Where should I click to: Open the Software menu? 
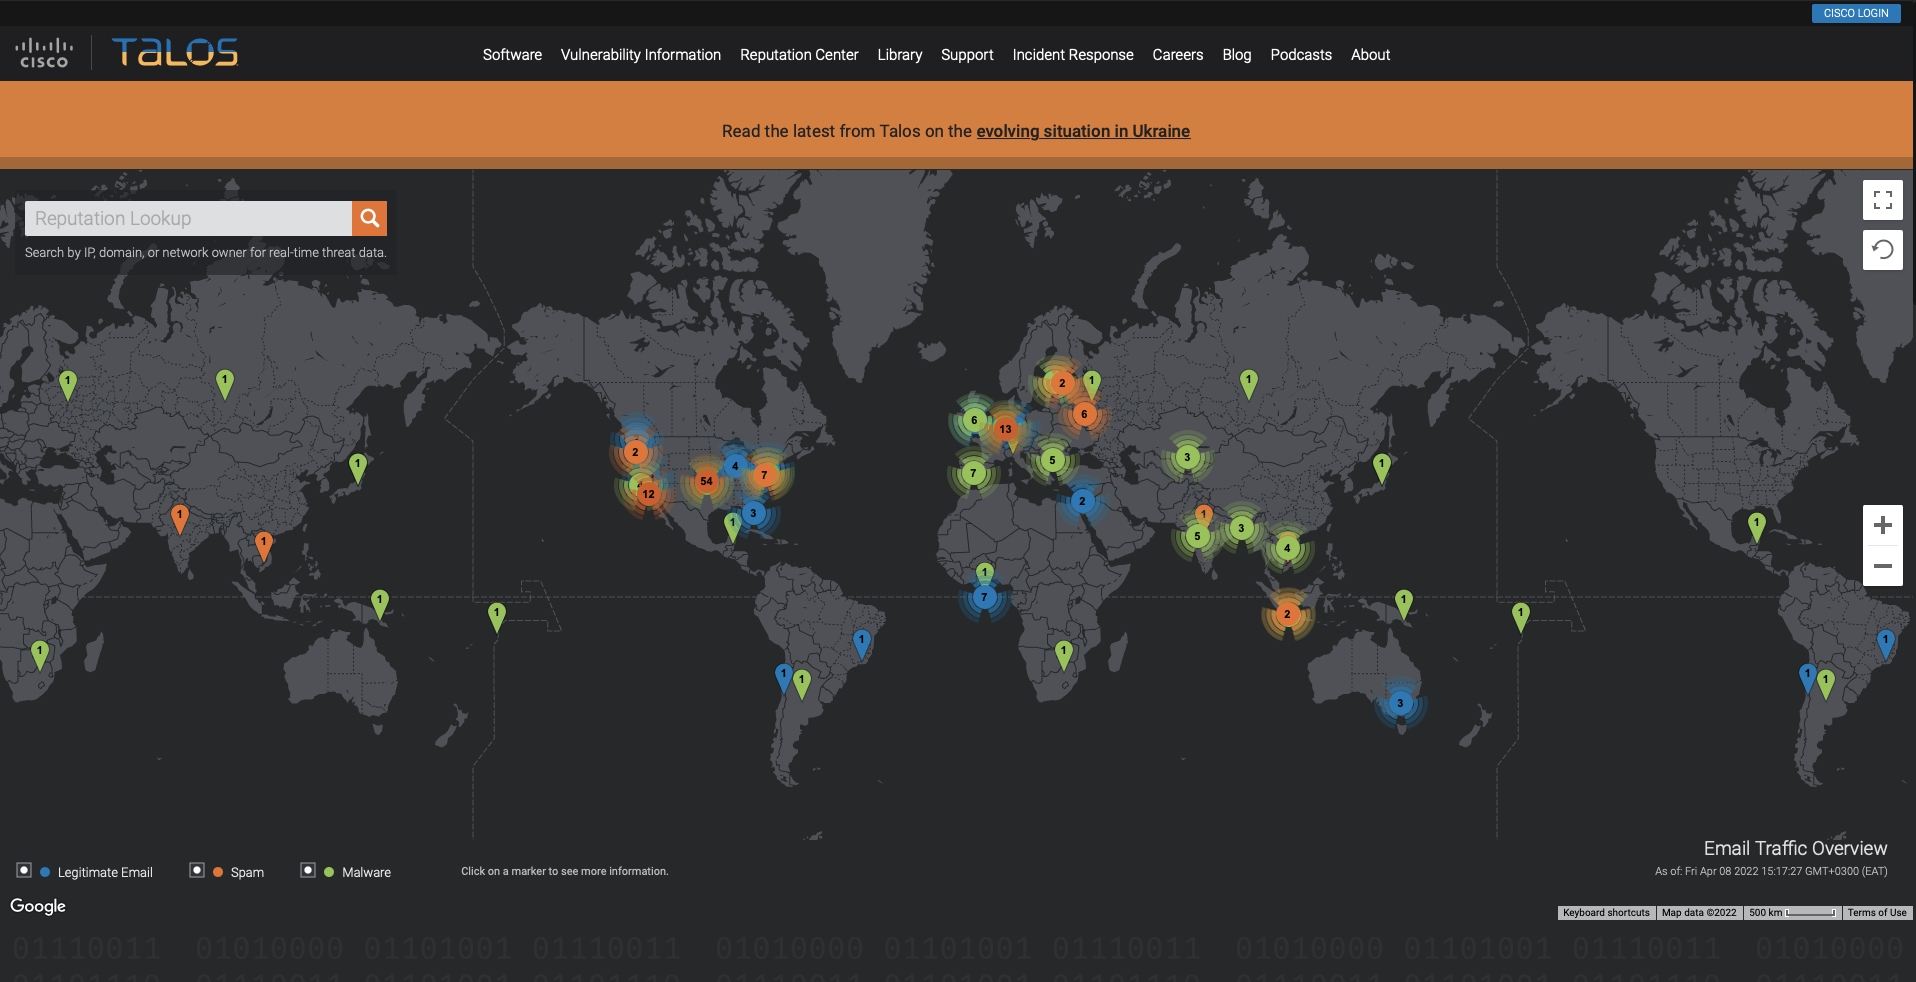(512, 55)
